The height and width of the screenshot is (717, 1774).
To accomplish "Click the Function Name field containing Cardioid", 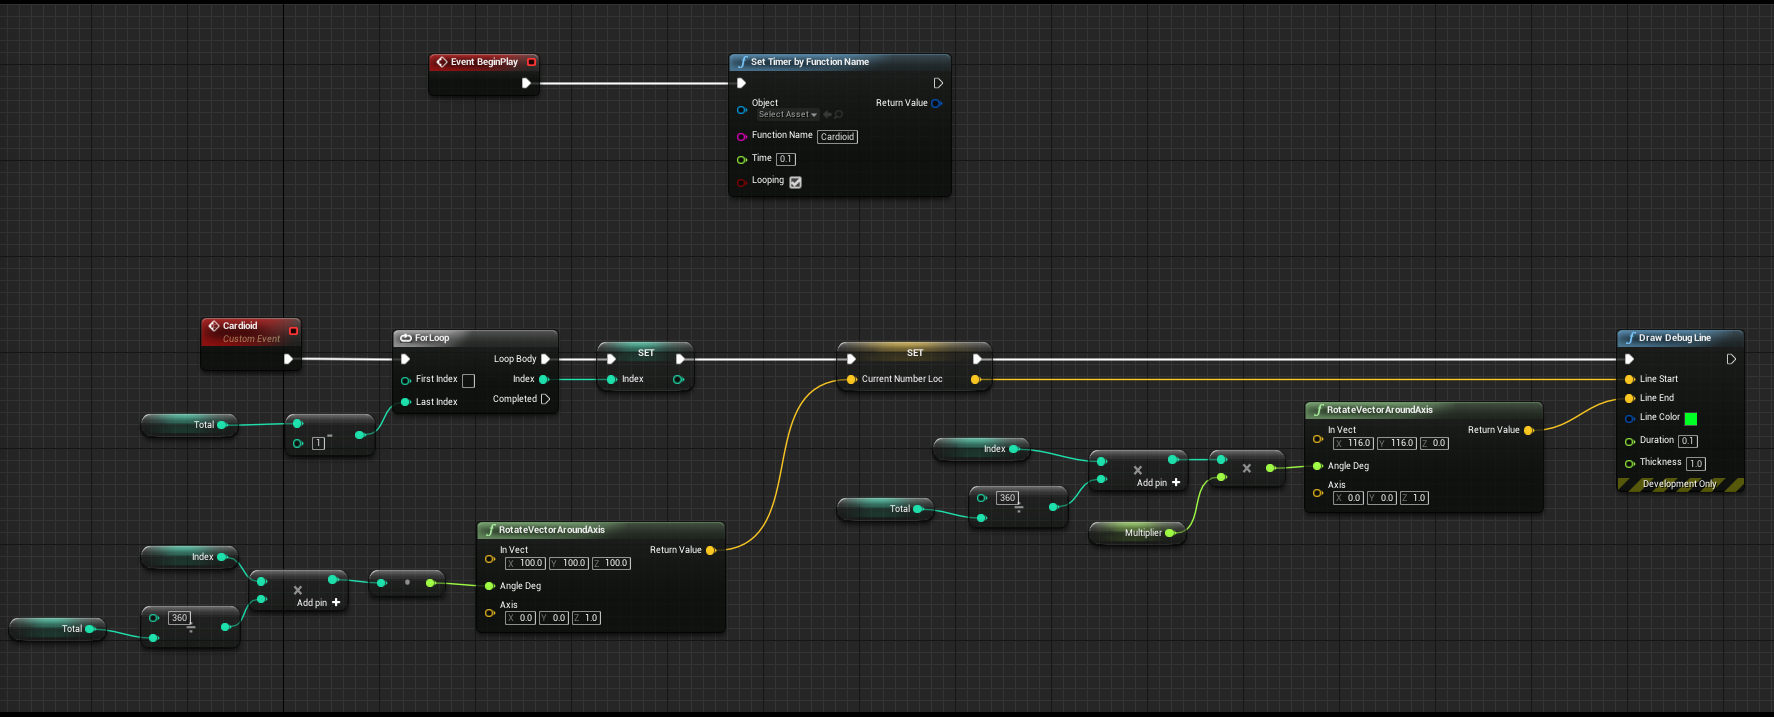I will click(x=837, y=137).
